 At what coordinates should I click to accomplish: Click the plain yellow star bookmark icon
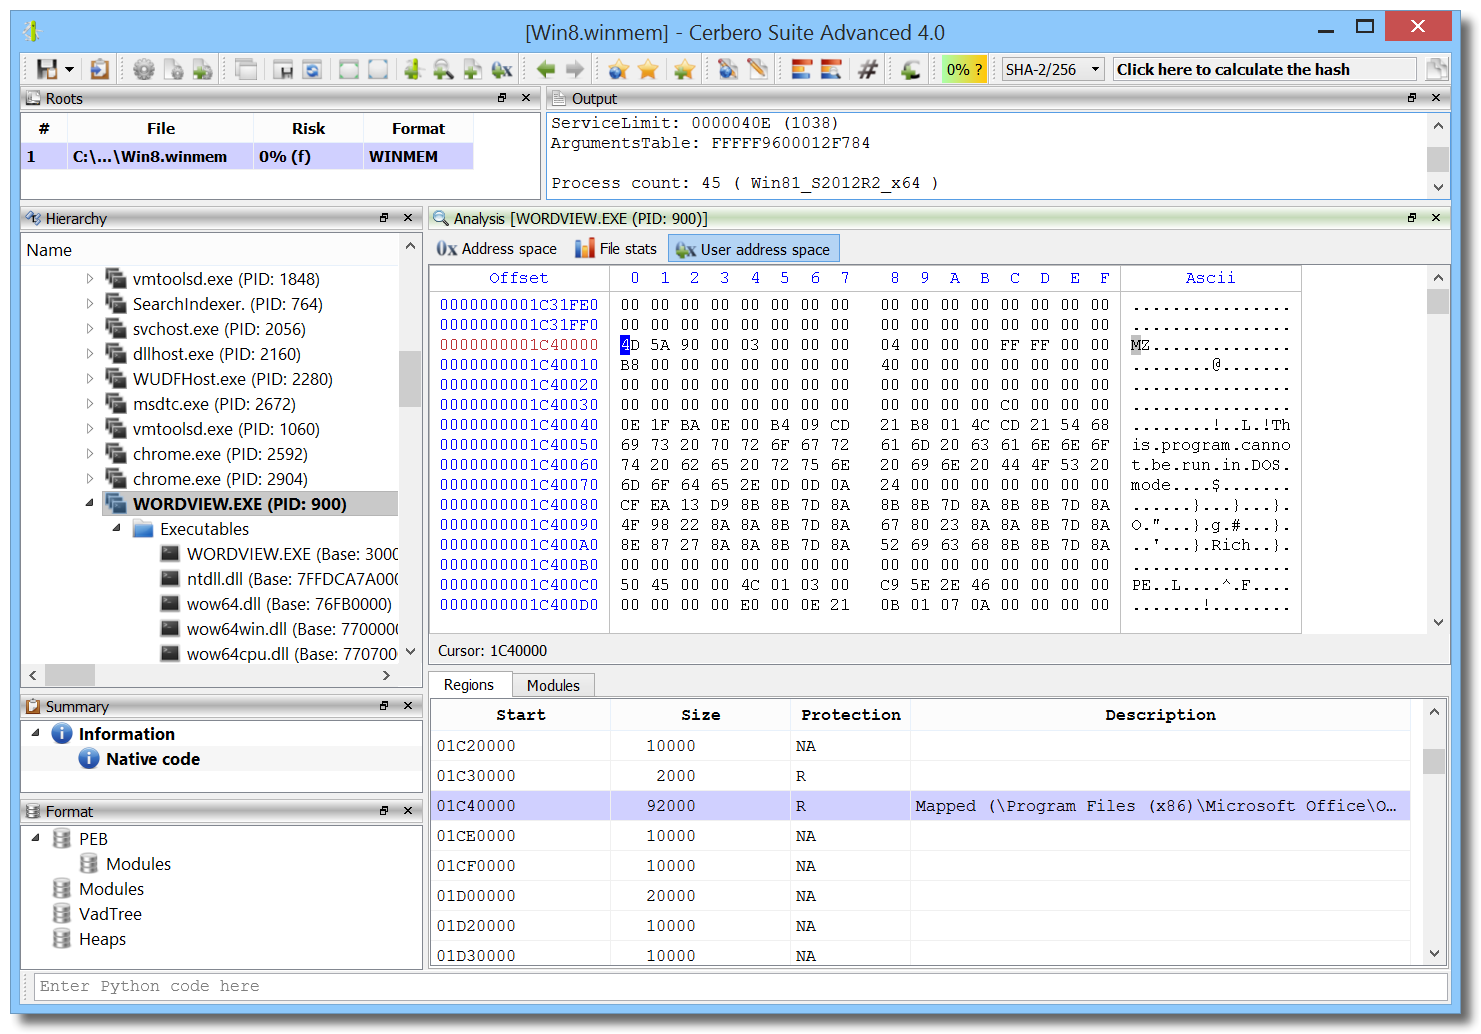649,69
